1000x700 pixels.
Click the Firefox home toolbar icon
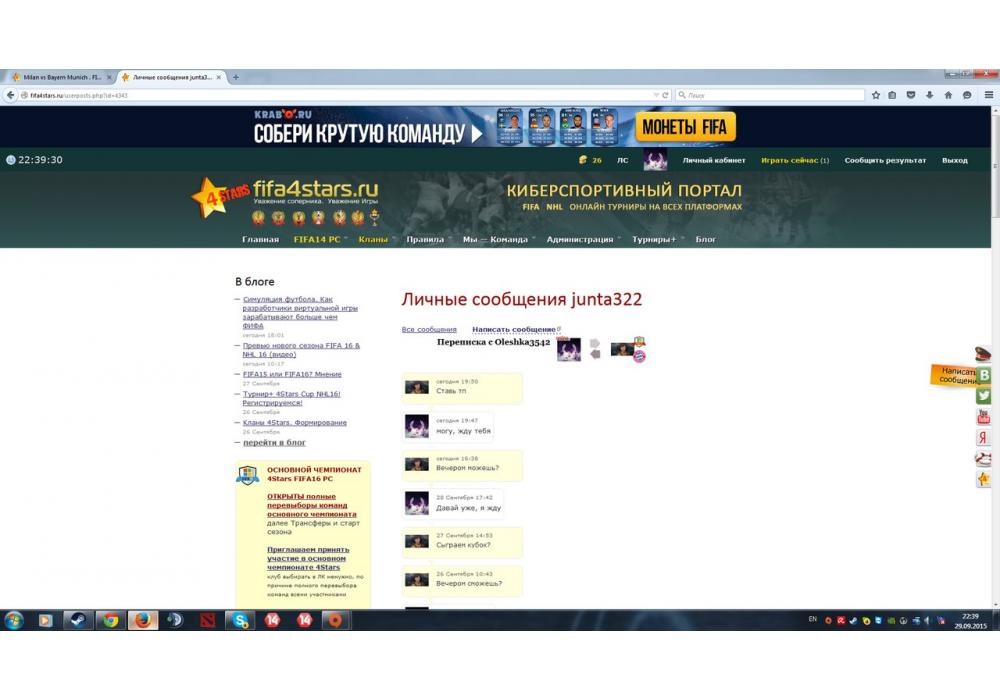tap(948, 95)
